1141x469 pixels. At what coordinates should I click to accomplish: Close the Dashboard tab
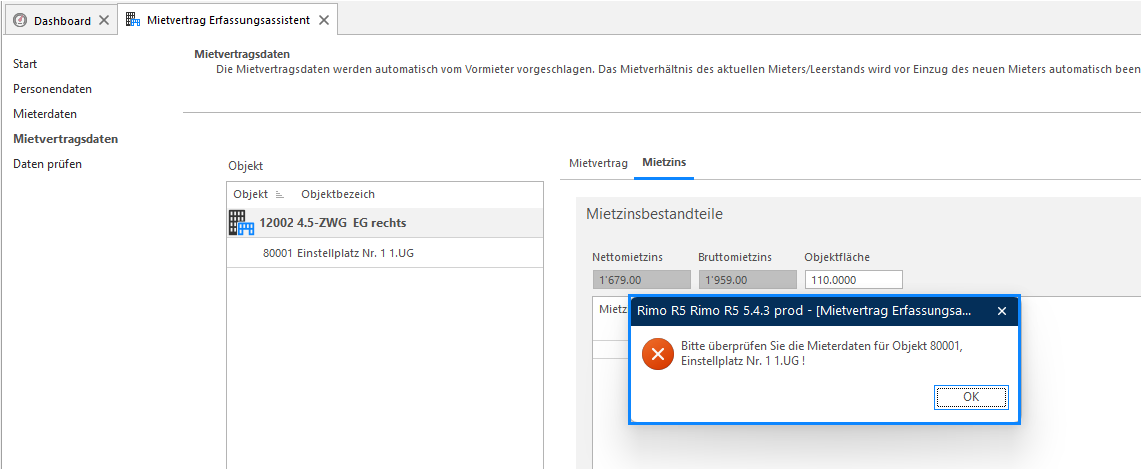(x=104, y=20)
